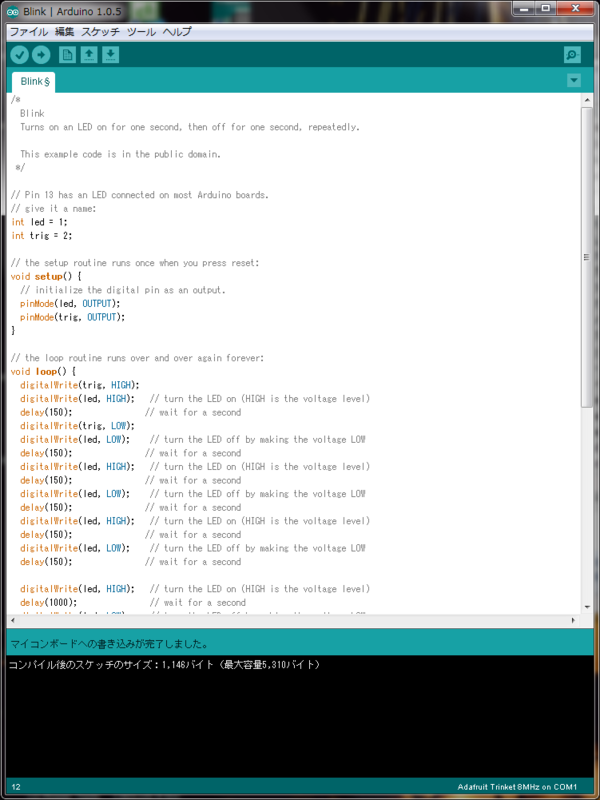Viewport: 600px width, 800px height.
Task: Click the 'pinMode(trig, OUTPUT);' line
Action: [x=72, y=317]
